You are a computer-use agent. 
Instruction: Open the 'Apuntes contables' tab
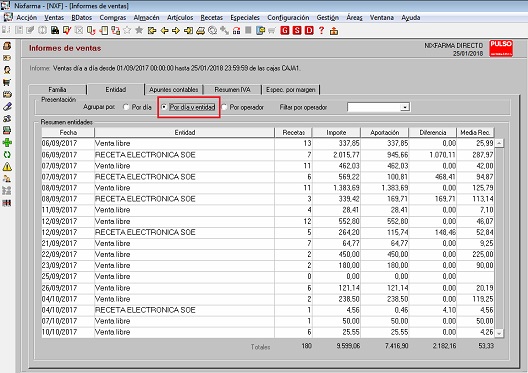tap(174, 90)
